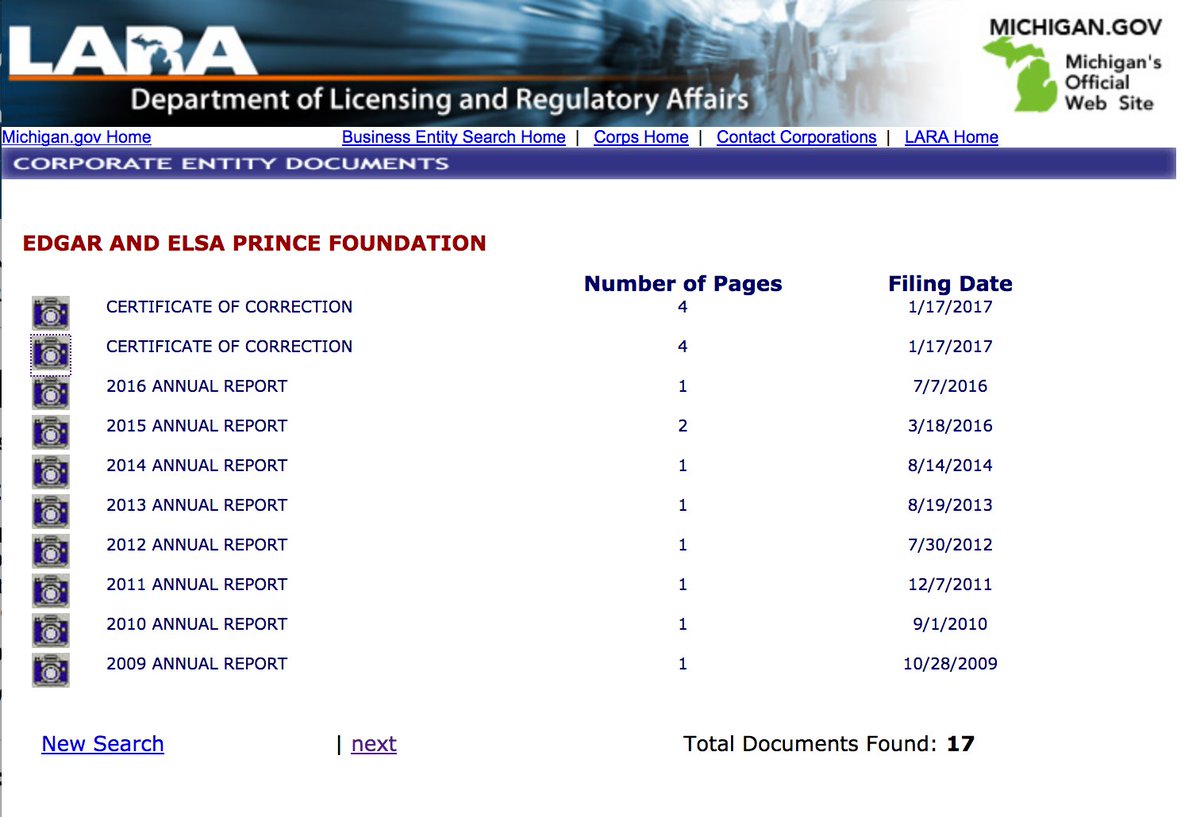This screenshot has width=1200, height=817.
Task: Click filing date 12/7/2011
Action: [x=950, y=584]
